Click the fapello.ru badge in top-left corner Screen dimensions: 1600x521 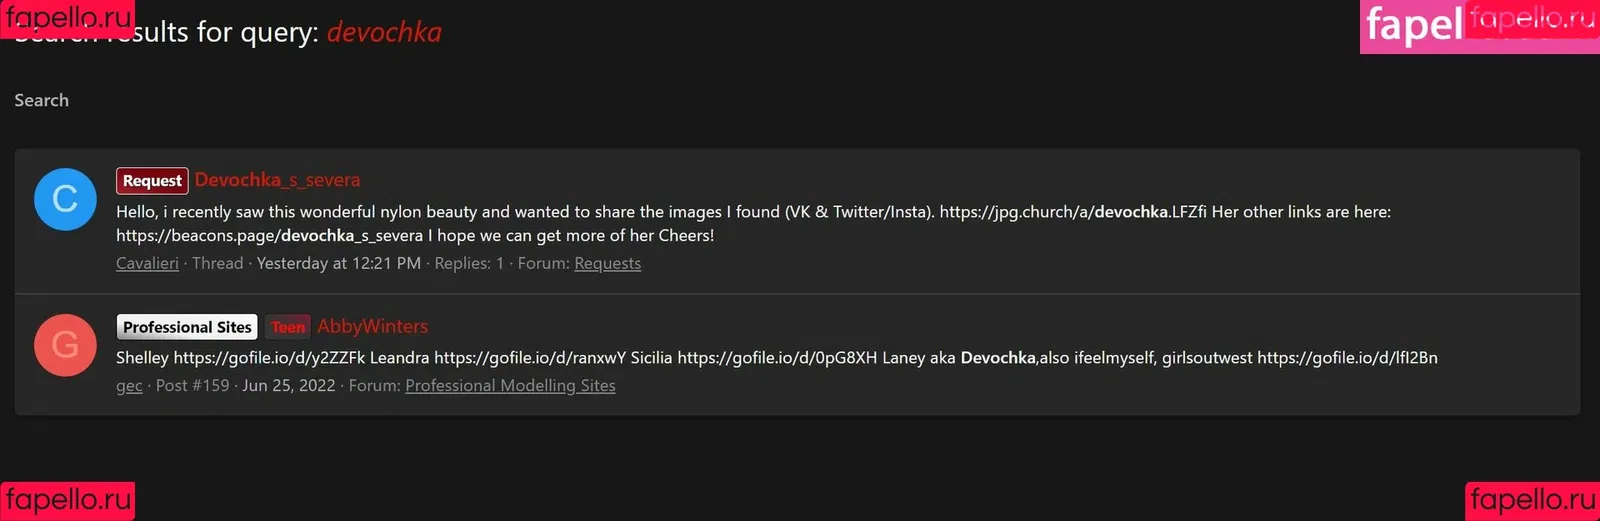(67, 18)
